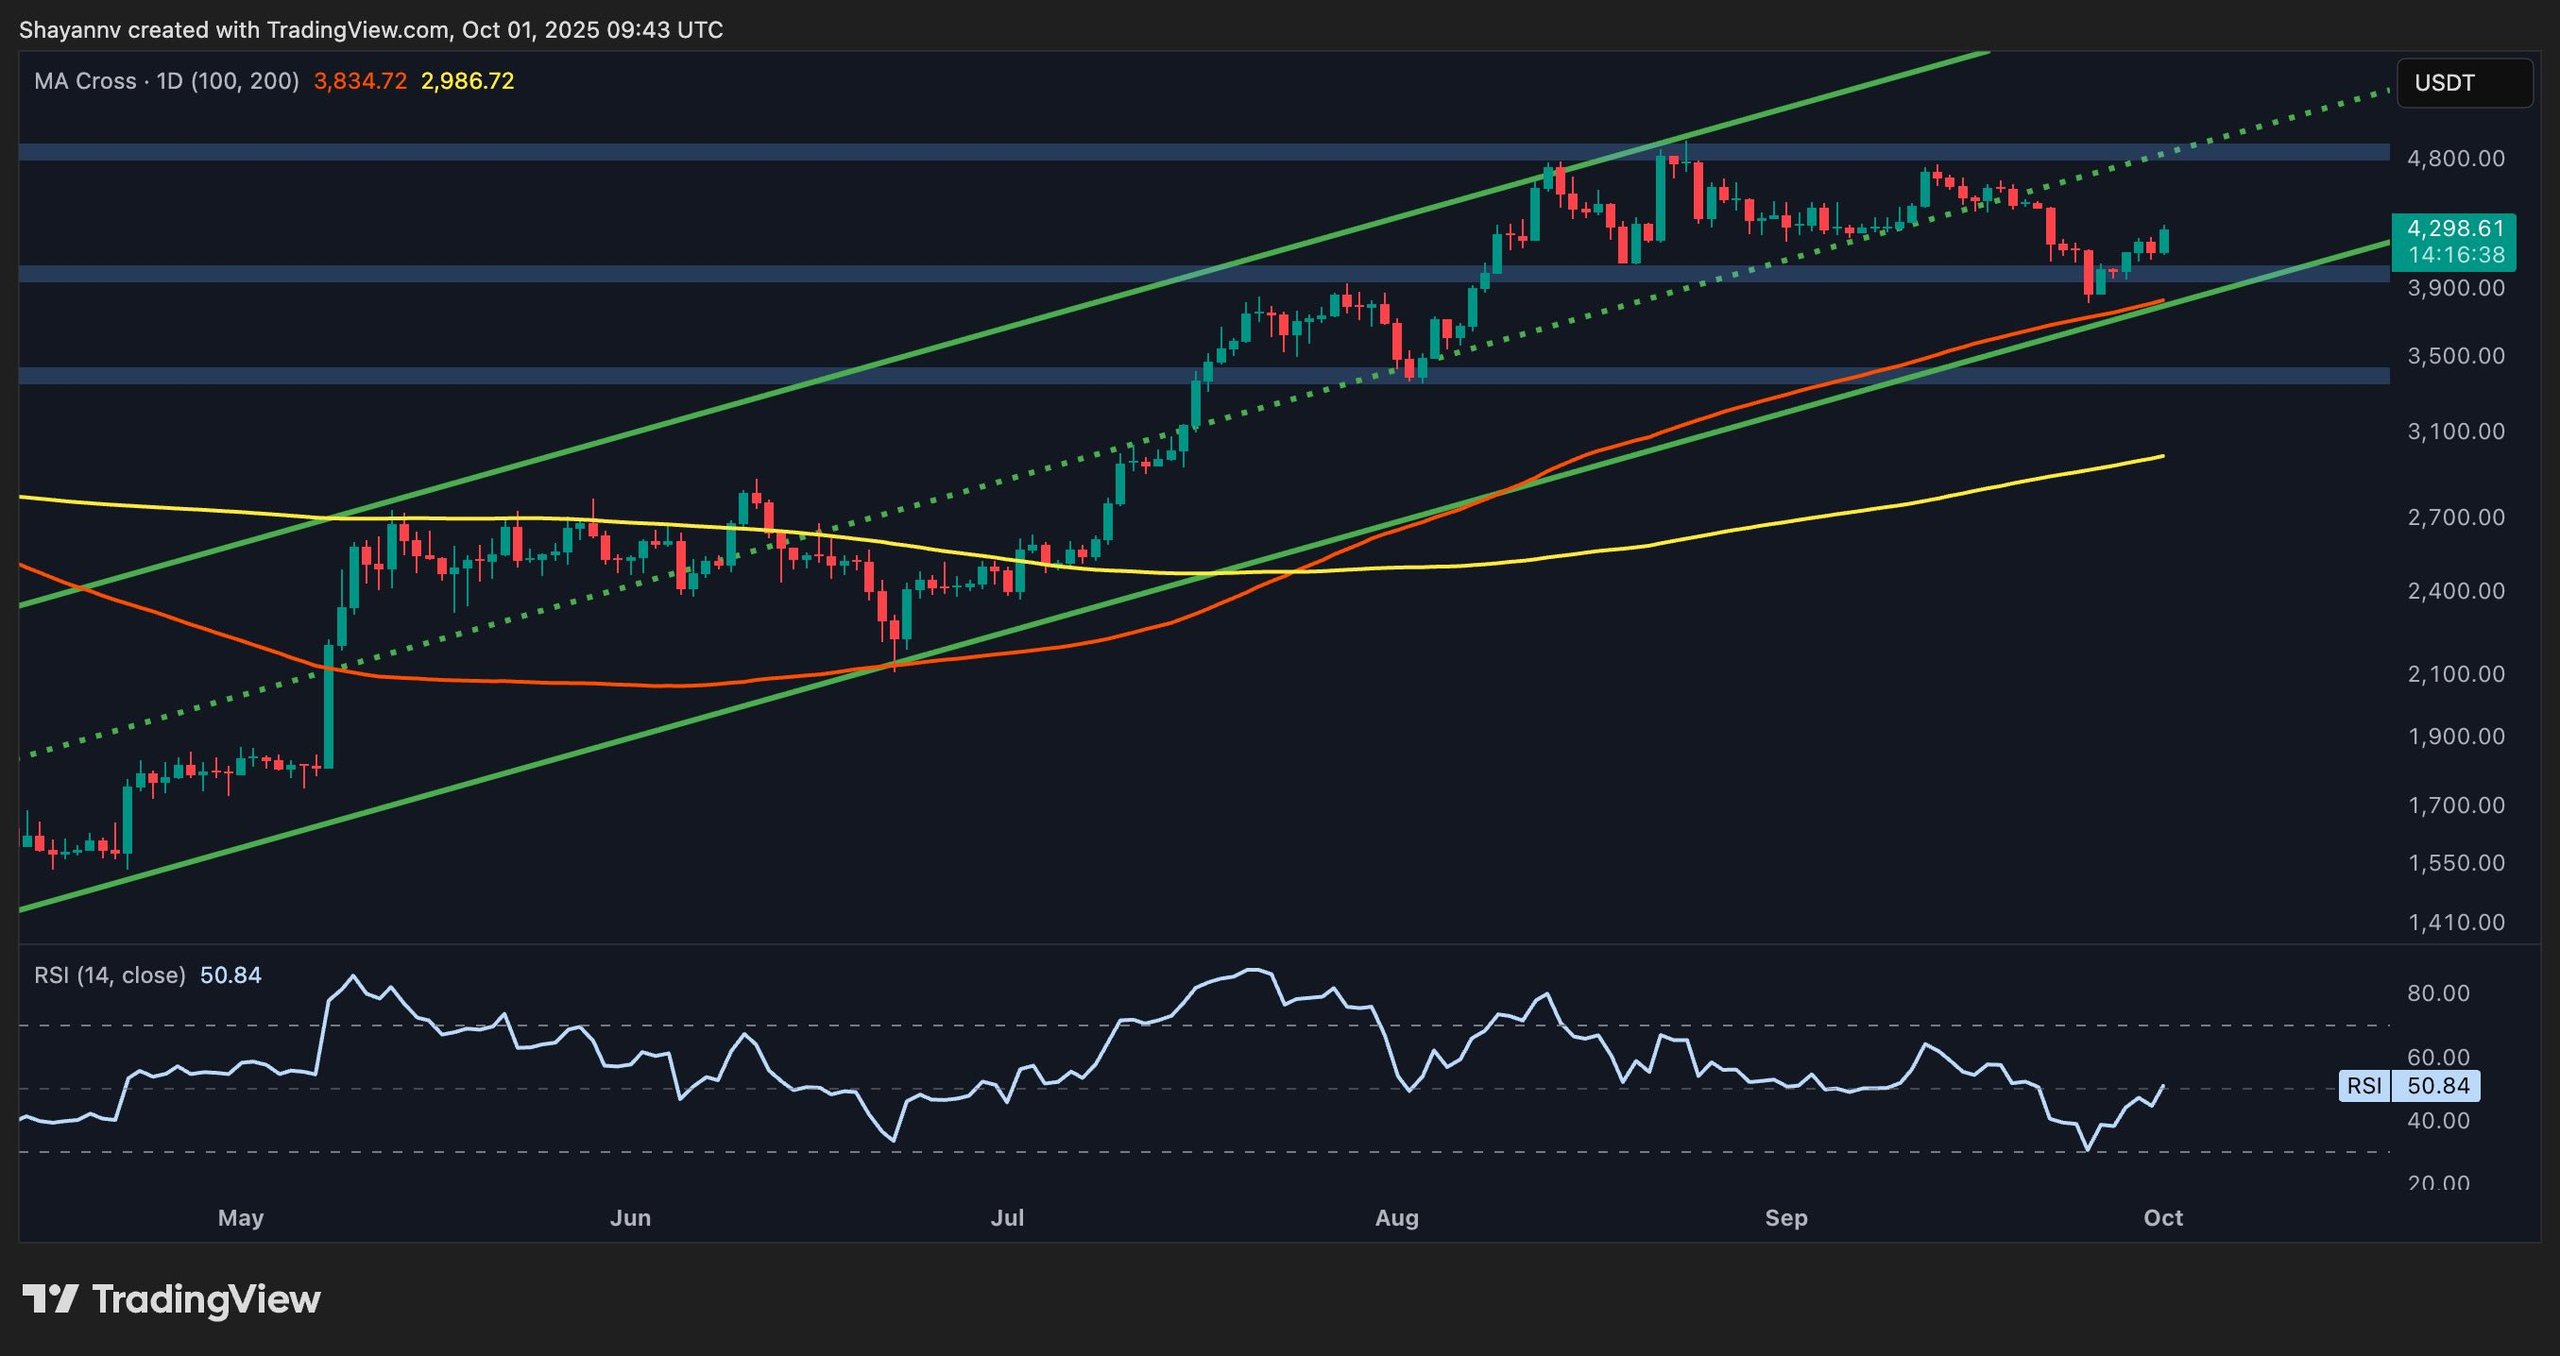Click the Oct label on time axis
The image size is (2560, 1356).
coord(2163,1218)
